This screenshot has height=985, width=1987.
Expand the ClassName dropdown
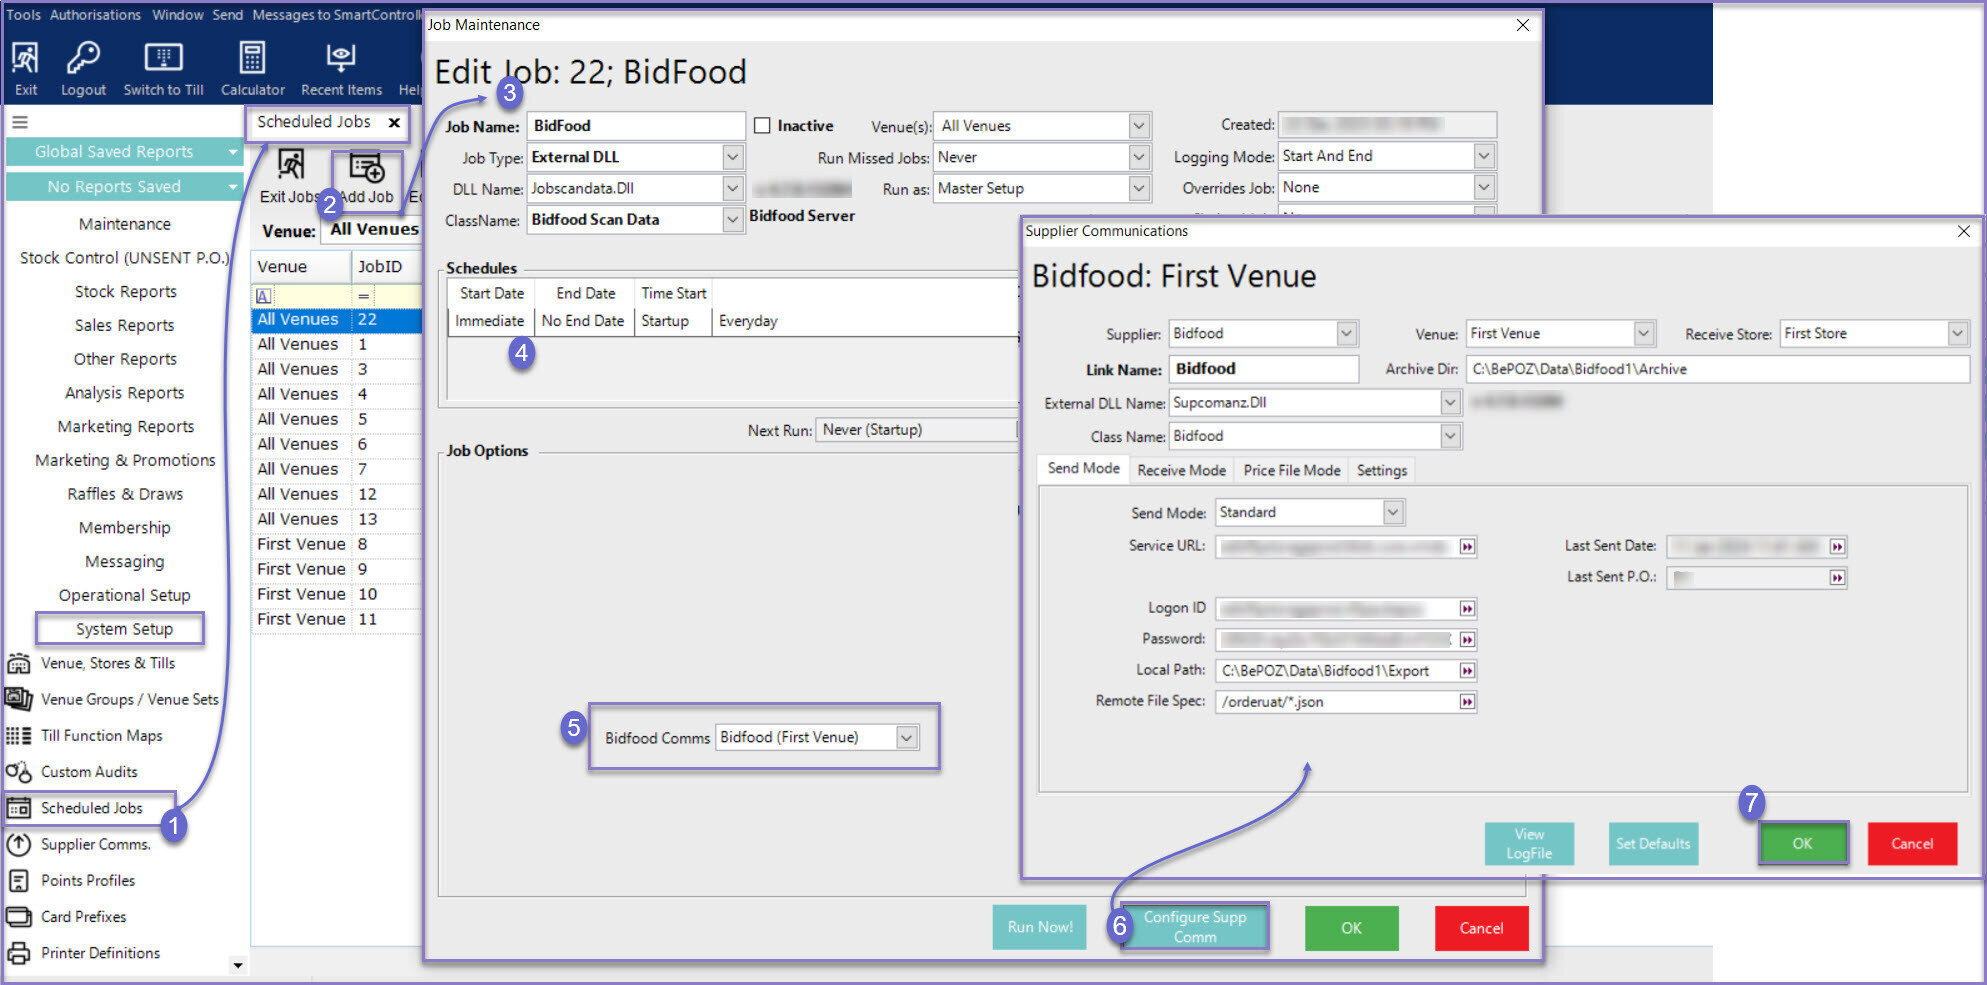point(732,220)
